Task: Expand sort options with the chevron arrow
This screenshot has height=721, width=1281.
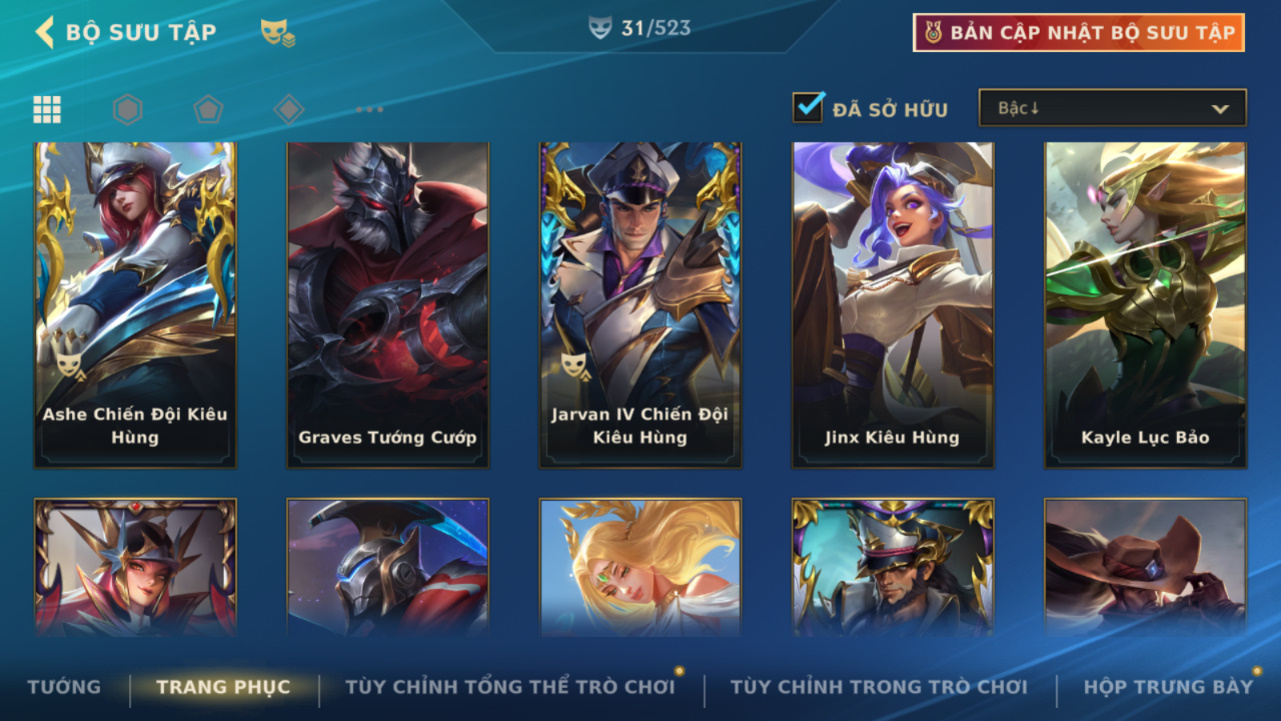Action: pyautogui.click(x=1220, y=109)
